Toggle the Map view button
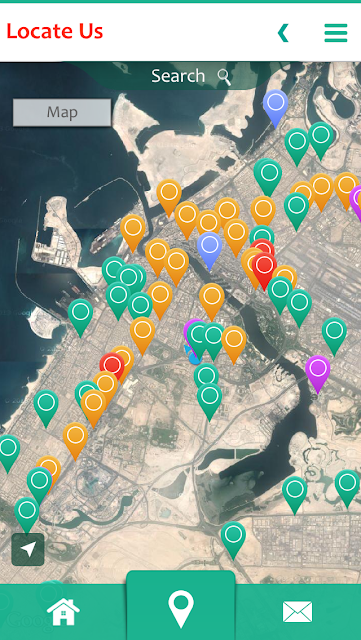361x640 pixels. (62, 112)
